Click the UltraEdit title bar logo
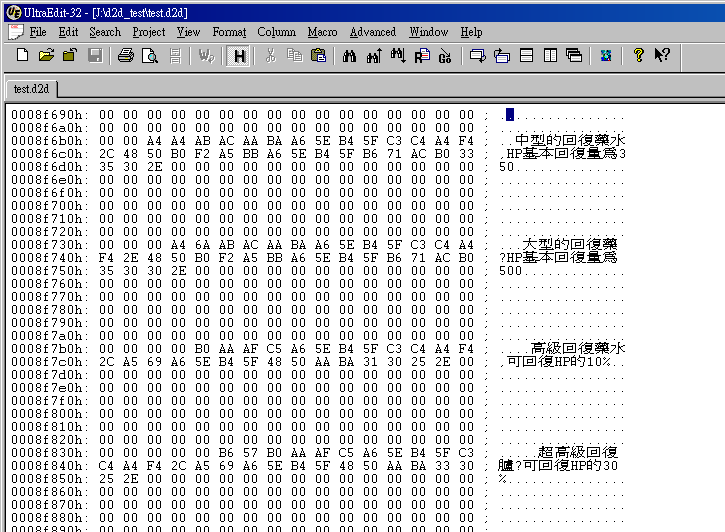Screen dimensions: 725x532 (x=13, y=12)
